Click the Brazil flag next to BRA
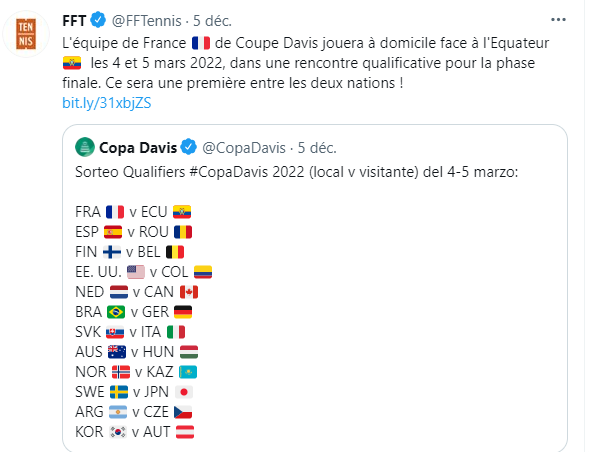Image resolution: width=589 pixels, height=452 pixels. [116, 312]
